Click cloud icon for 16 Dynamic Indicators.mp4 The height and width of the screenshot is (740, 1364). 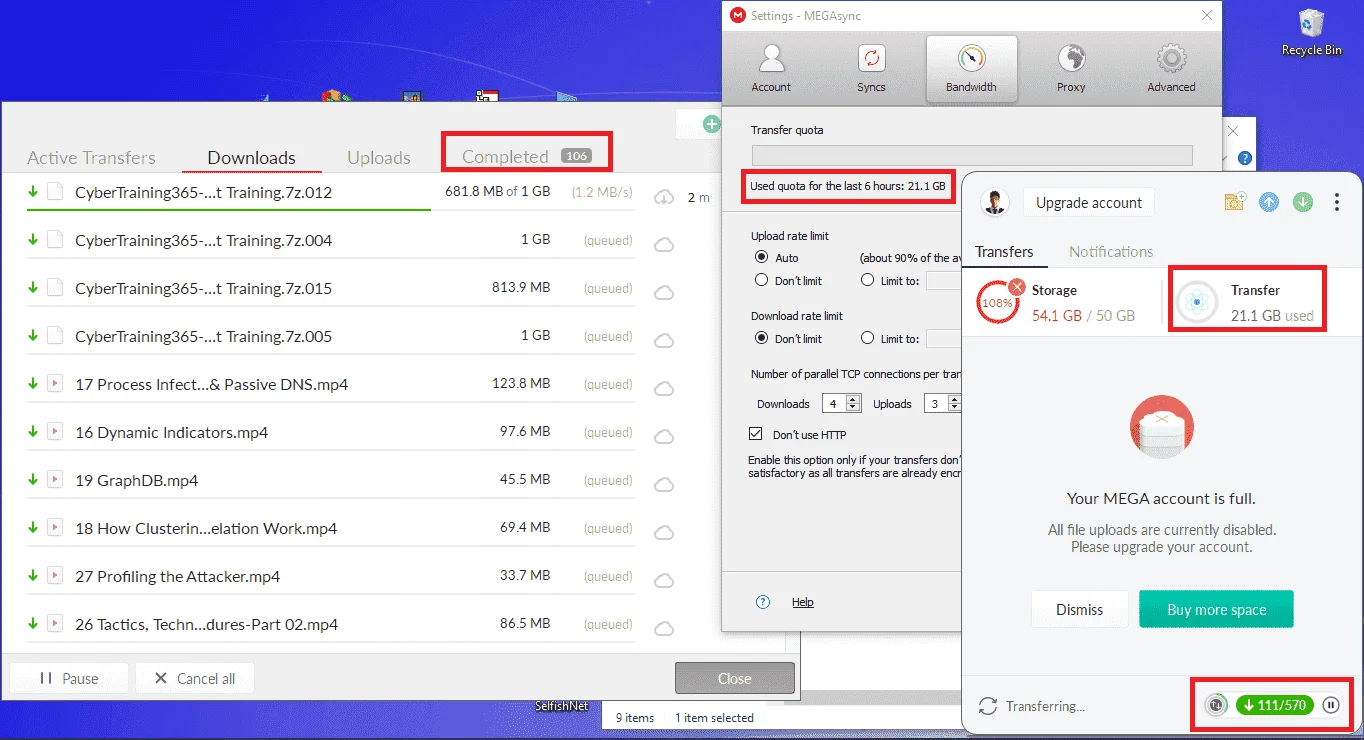point(663,437)
